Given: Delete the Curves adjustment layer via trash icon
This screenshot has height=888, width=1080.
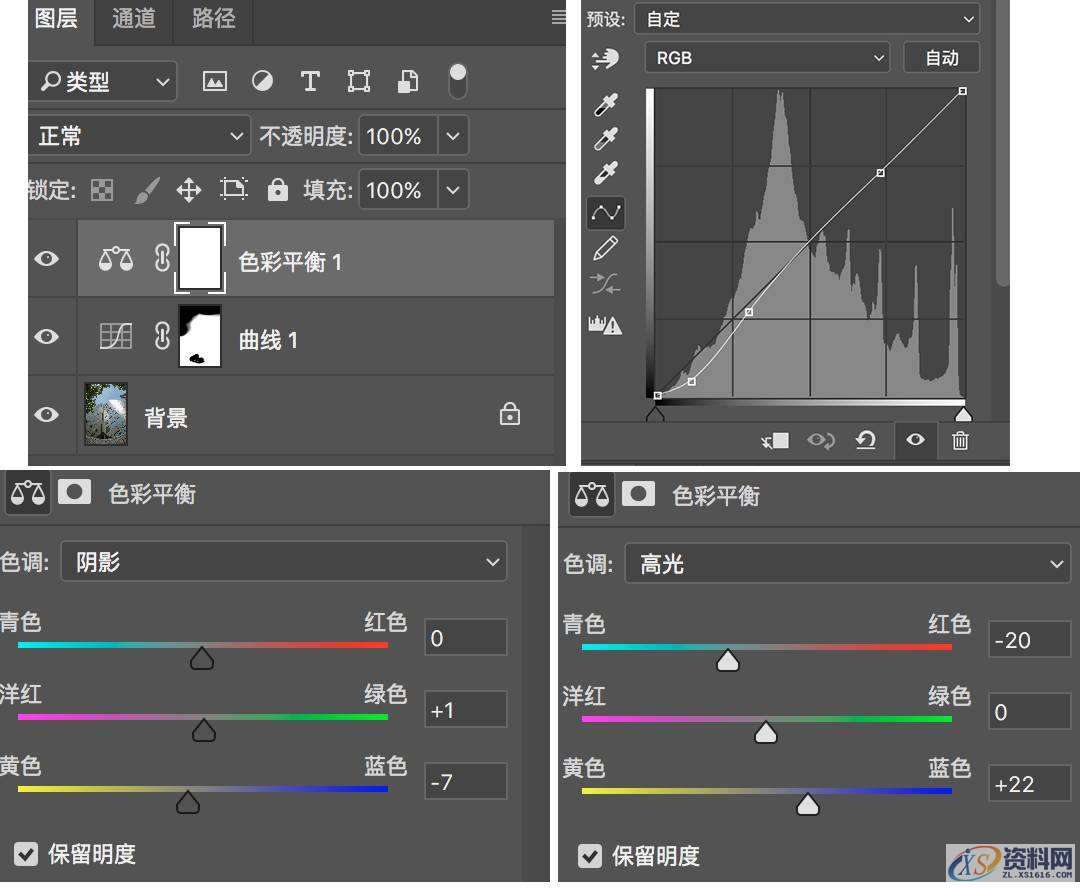Looking at the screenshot, I should 959,440.
